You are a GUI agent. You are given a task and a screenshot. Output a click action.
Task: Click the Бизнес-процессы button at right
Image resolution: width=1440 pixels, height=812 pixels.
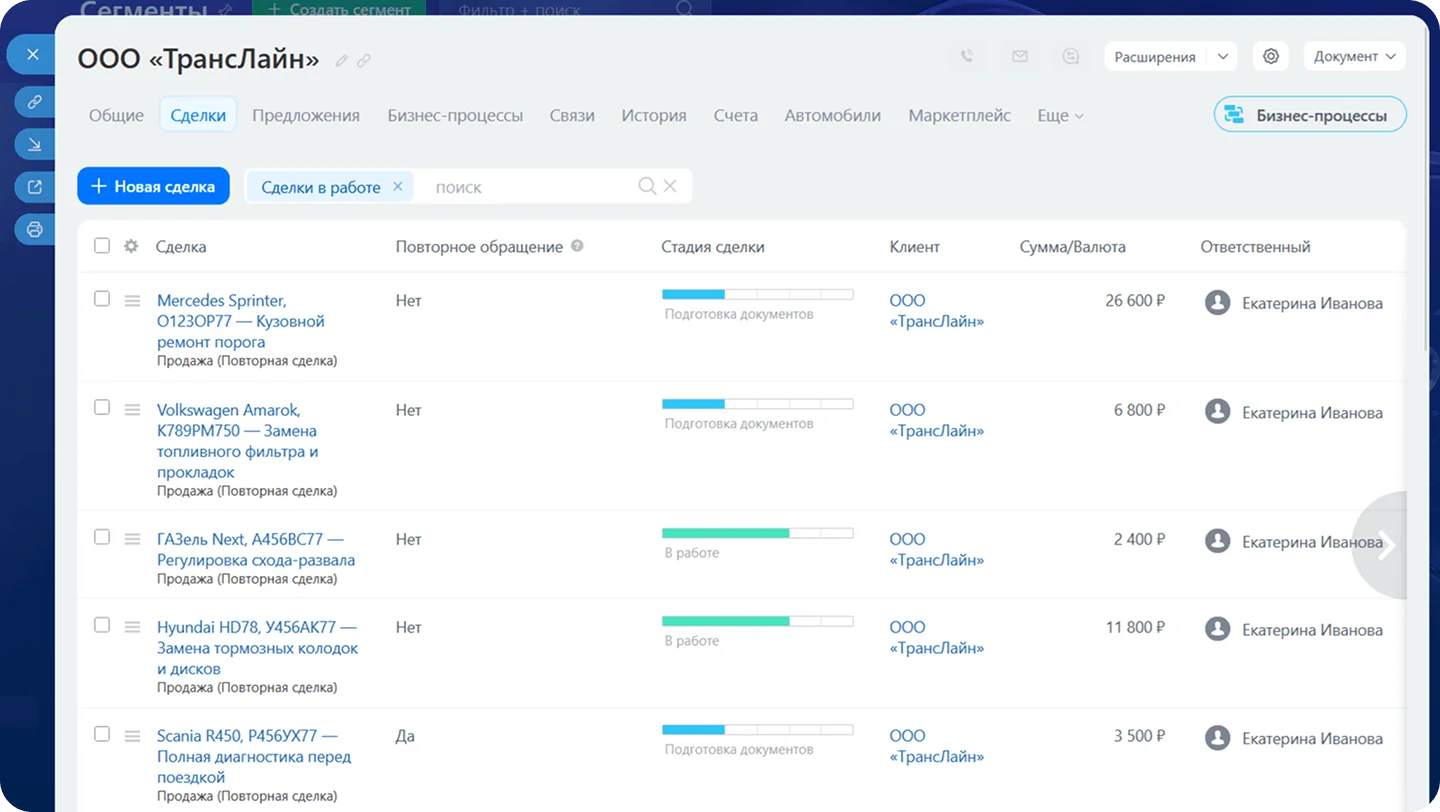click(1310, 115)
